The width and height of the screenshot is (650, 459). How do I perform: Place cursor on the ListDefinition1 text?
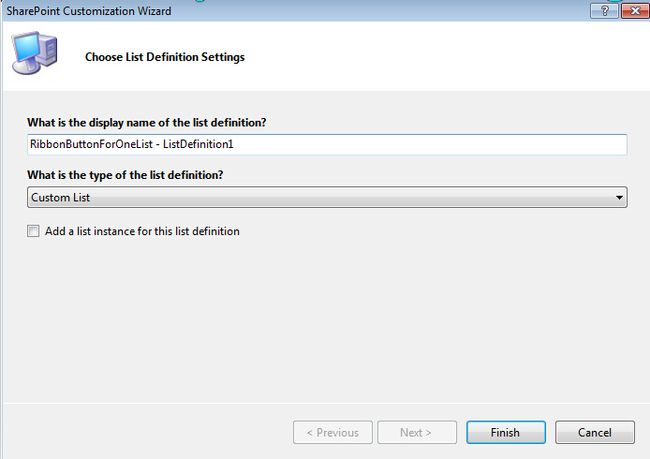[x=198, y=144]
